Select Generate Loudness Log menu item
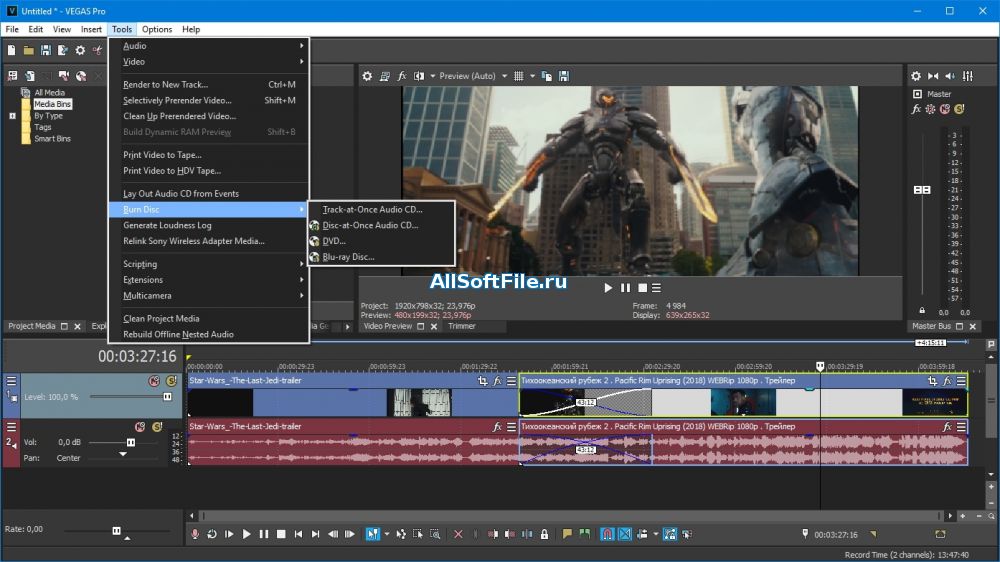This screenshot has width=1000, height=562. pyautogui.click(x=209, y=225)
